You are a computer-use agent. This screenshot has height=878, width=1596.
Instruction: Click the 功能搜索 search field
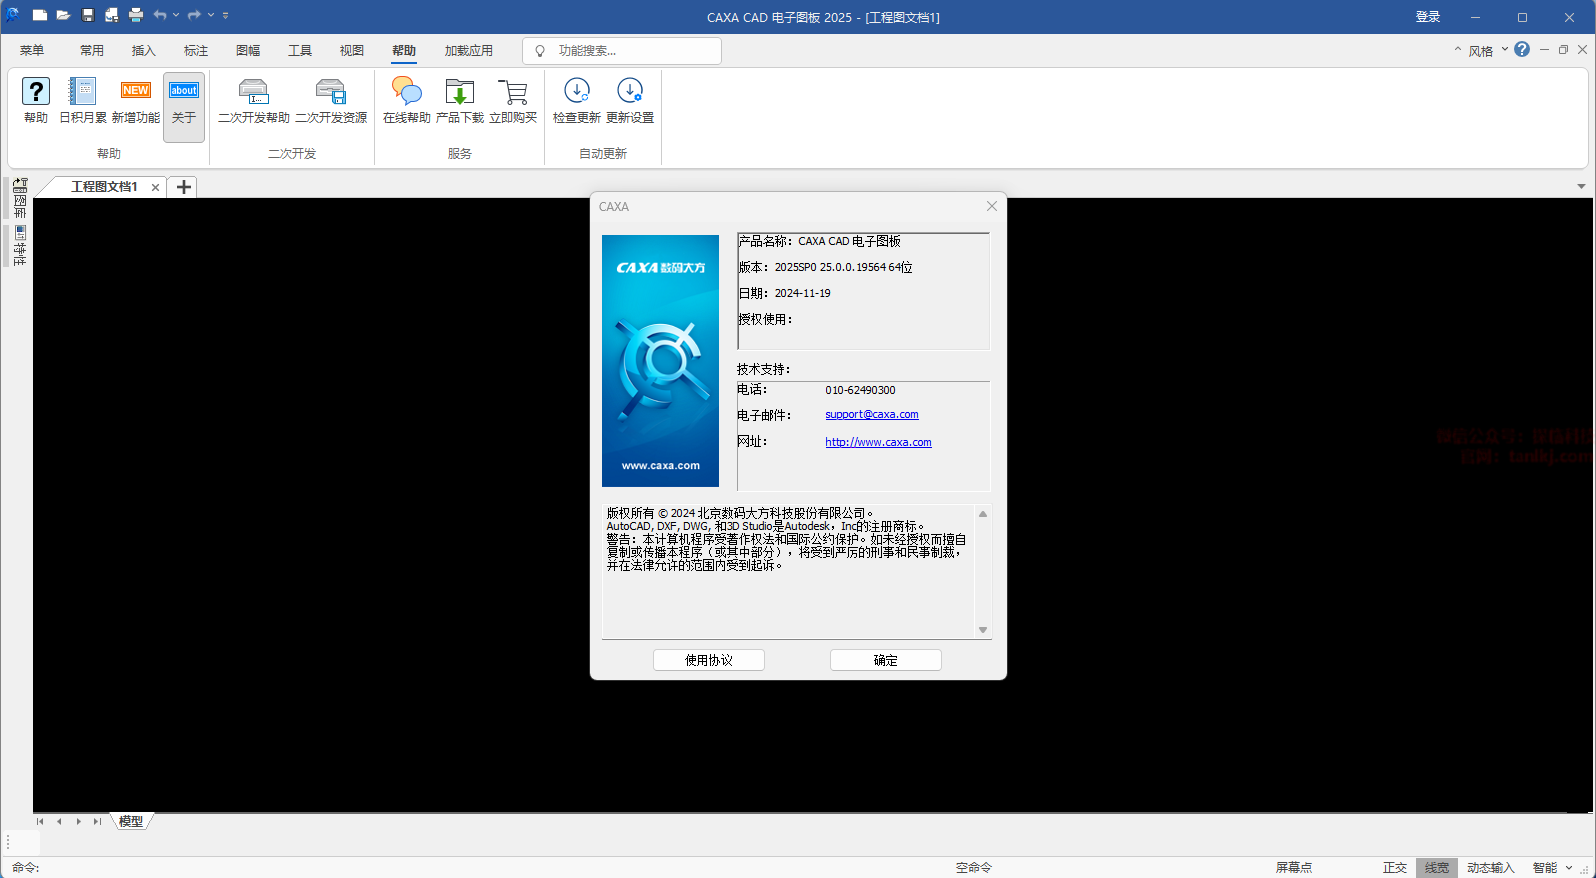630,50
